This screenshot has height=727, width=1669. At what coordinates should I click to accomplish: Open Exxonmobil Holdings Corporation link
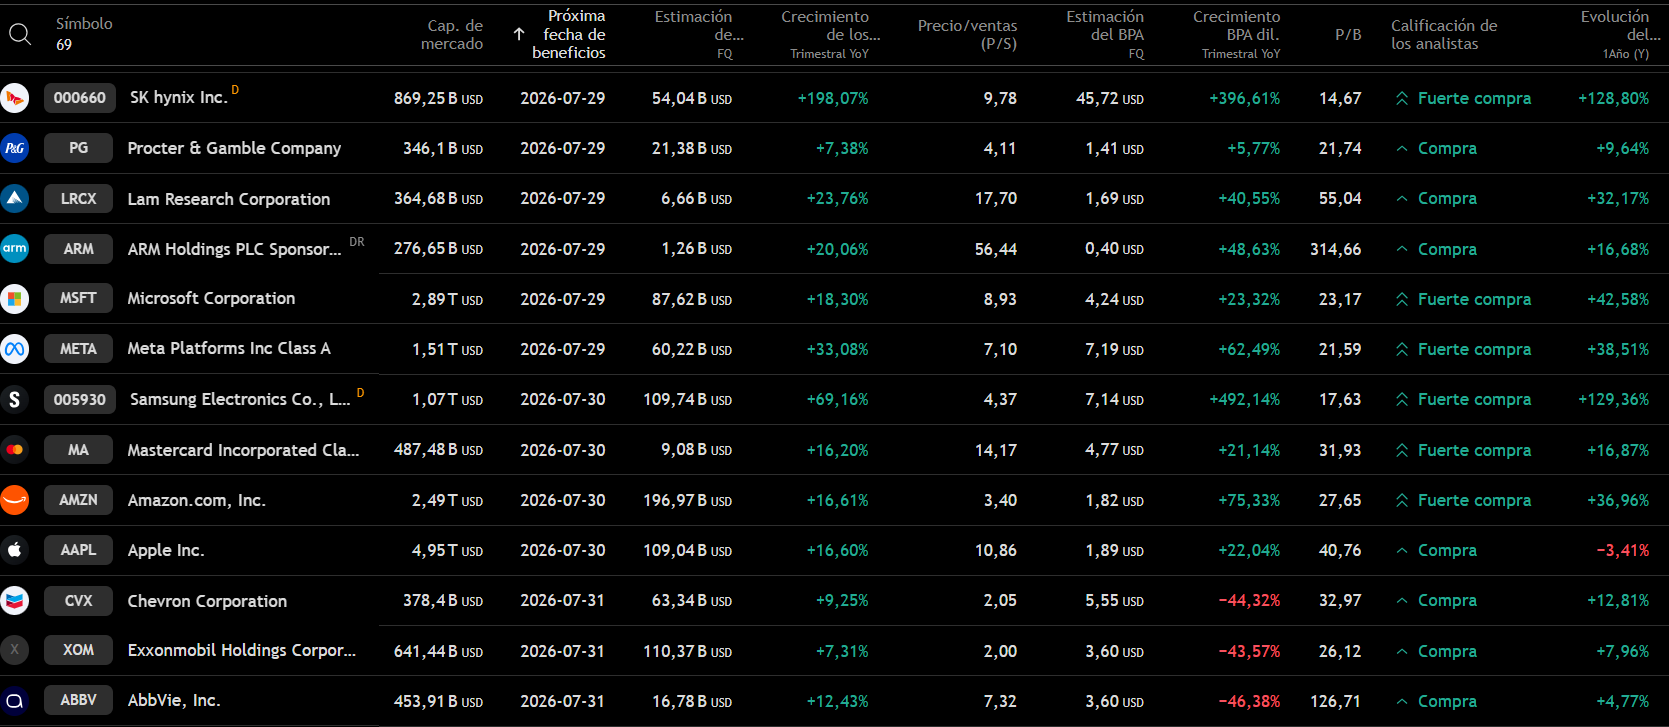click(242, 650)
